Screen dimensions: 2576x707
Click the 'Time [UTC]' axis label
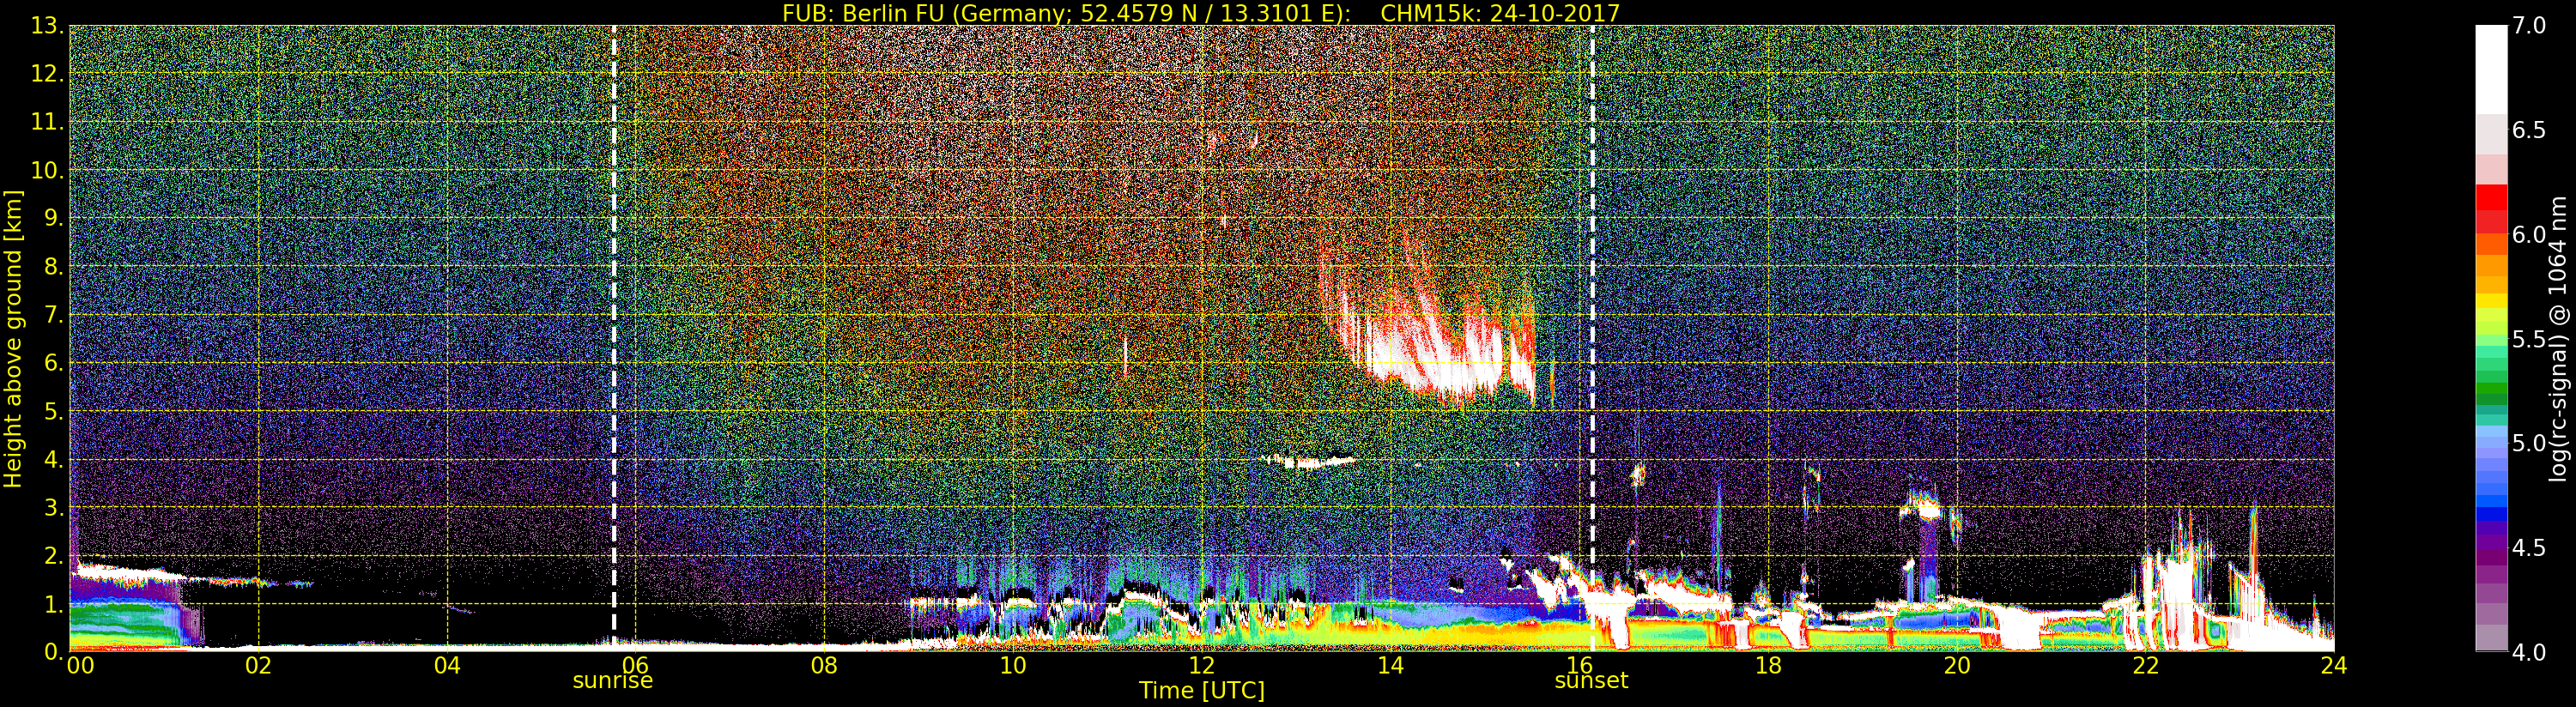[x=1202, y=690]
